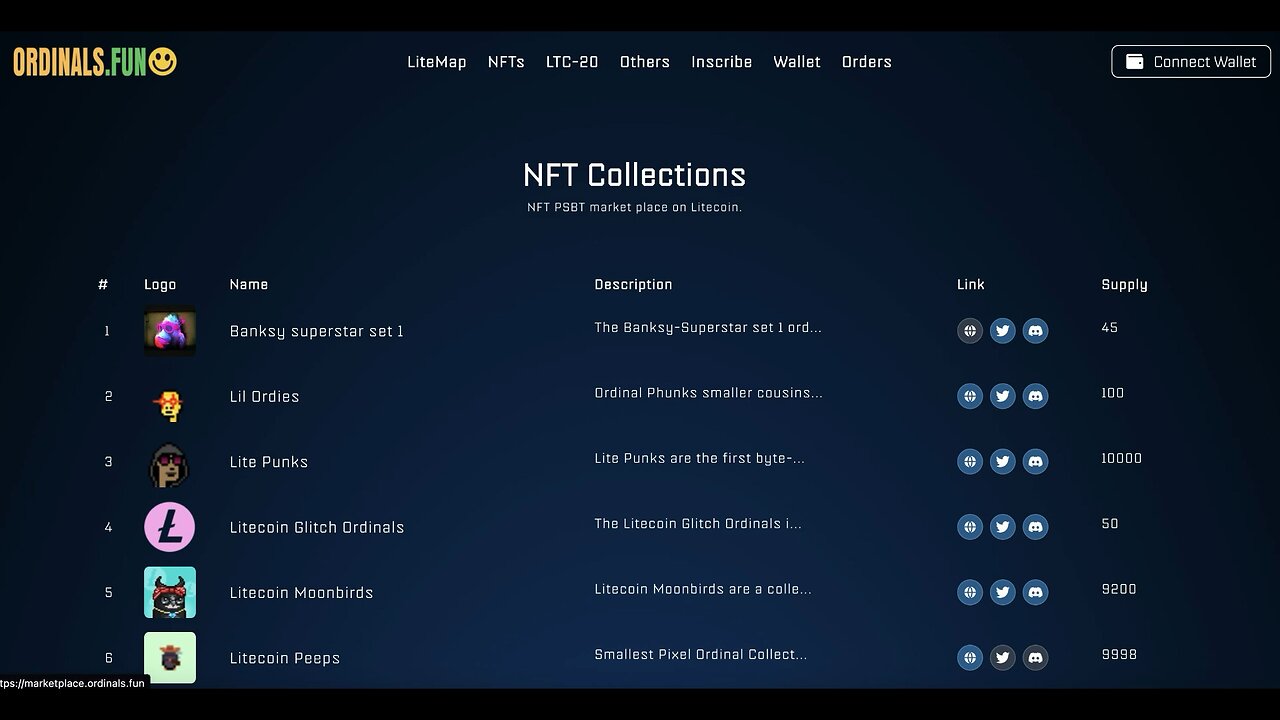Open Discord link for Litecoin Peeps
1280x720 pixels.
coord(1036,657)
